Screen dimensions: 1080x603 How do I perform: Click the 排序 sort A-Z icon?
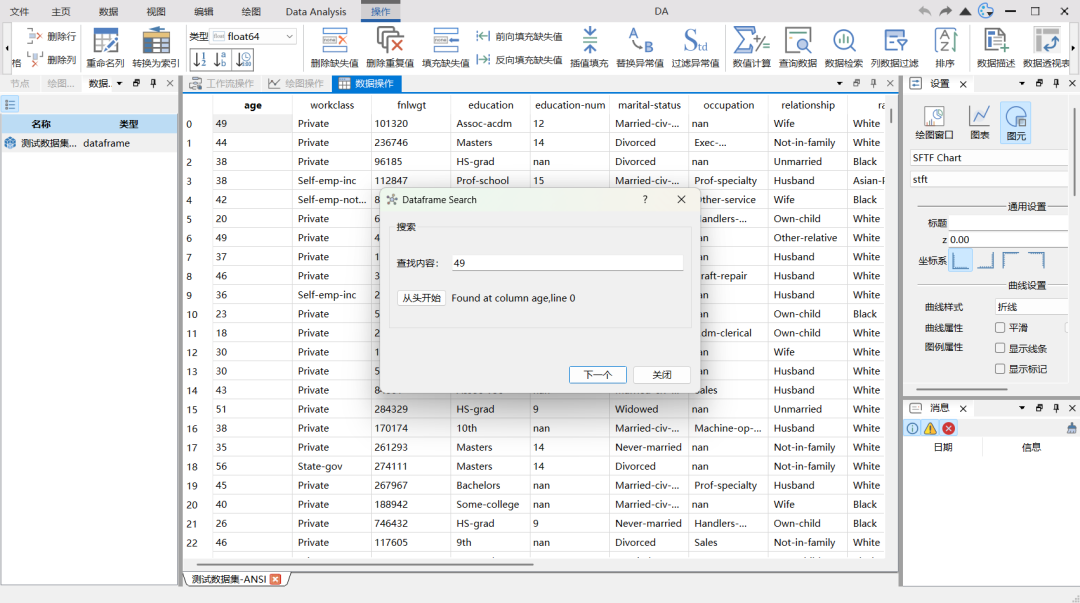point(945,41)
